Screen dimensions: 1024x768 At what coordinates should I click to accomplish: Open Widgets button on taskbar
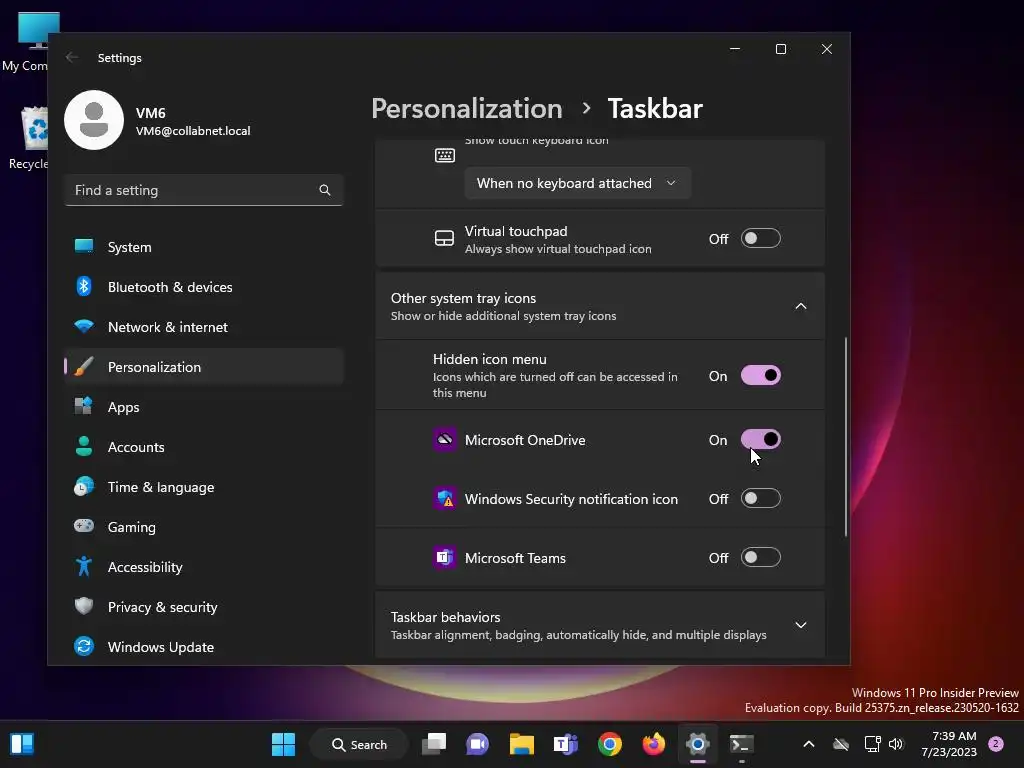click(22, 744)
